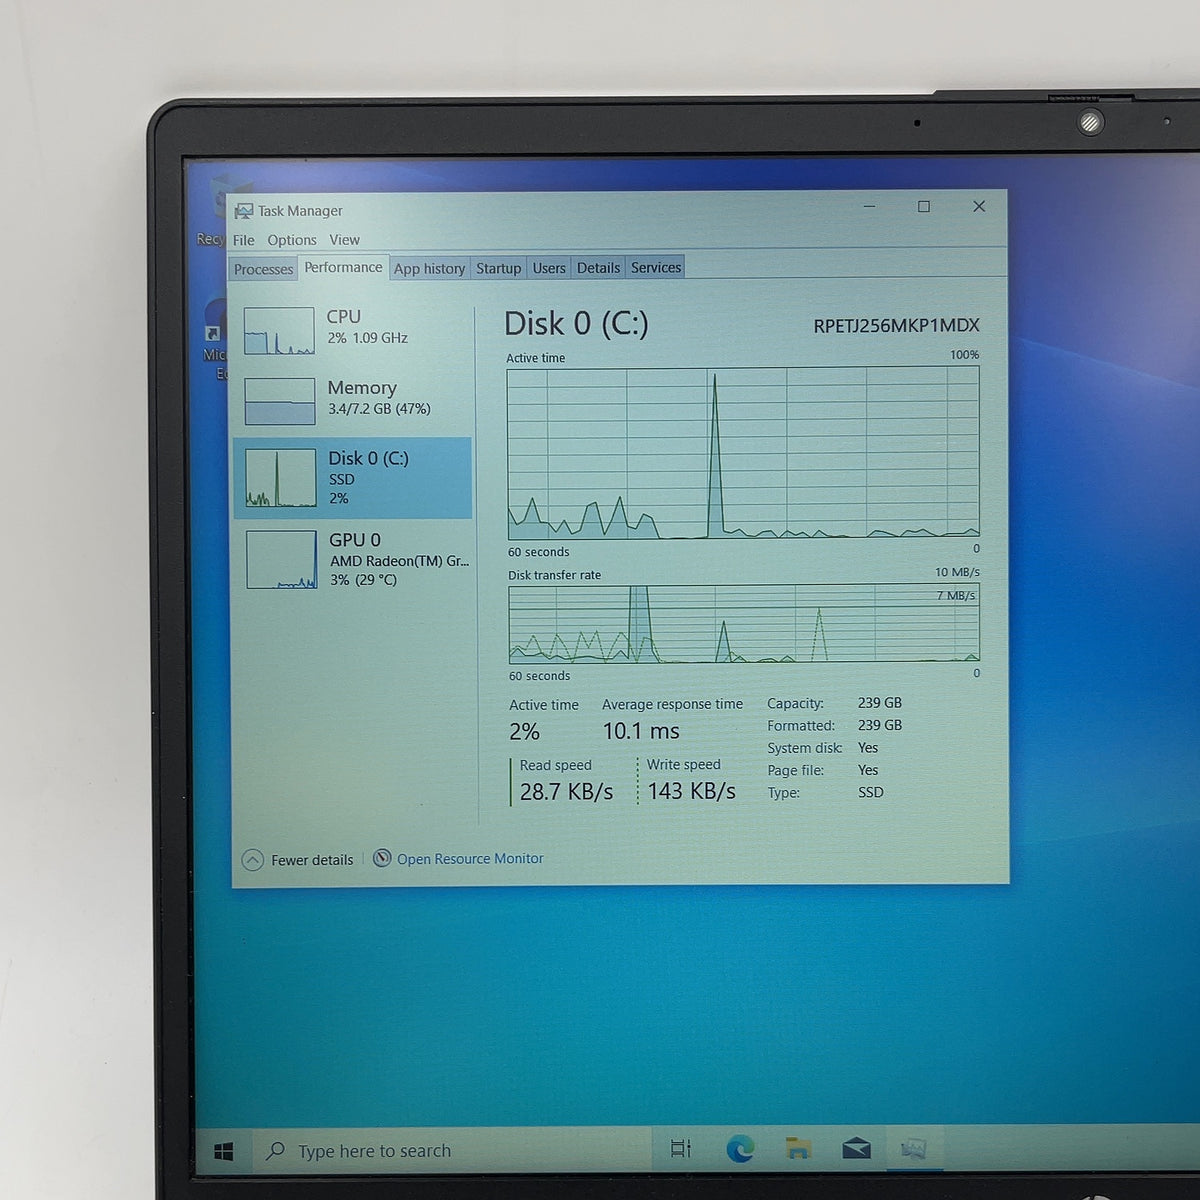Close the Task Manager window
The width and height of the screenshot is (1200, 1200).
tap(979, 206)
